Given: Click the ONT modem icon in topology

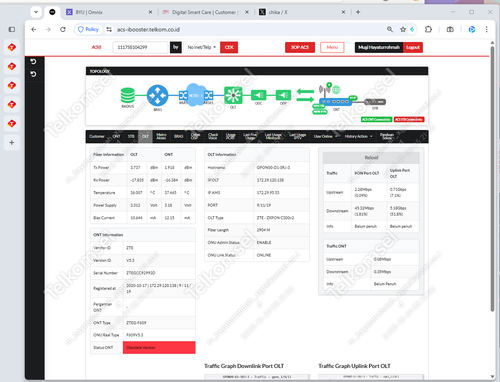Looking at the screenshot, I should pos(336,102).
